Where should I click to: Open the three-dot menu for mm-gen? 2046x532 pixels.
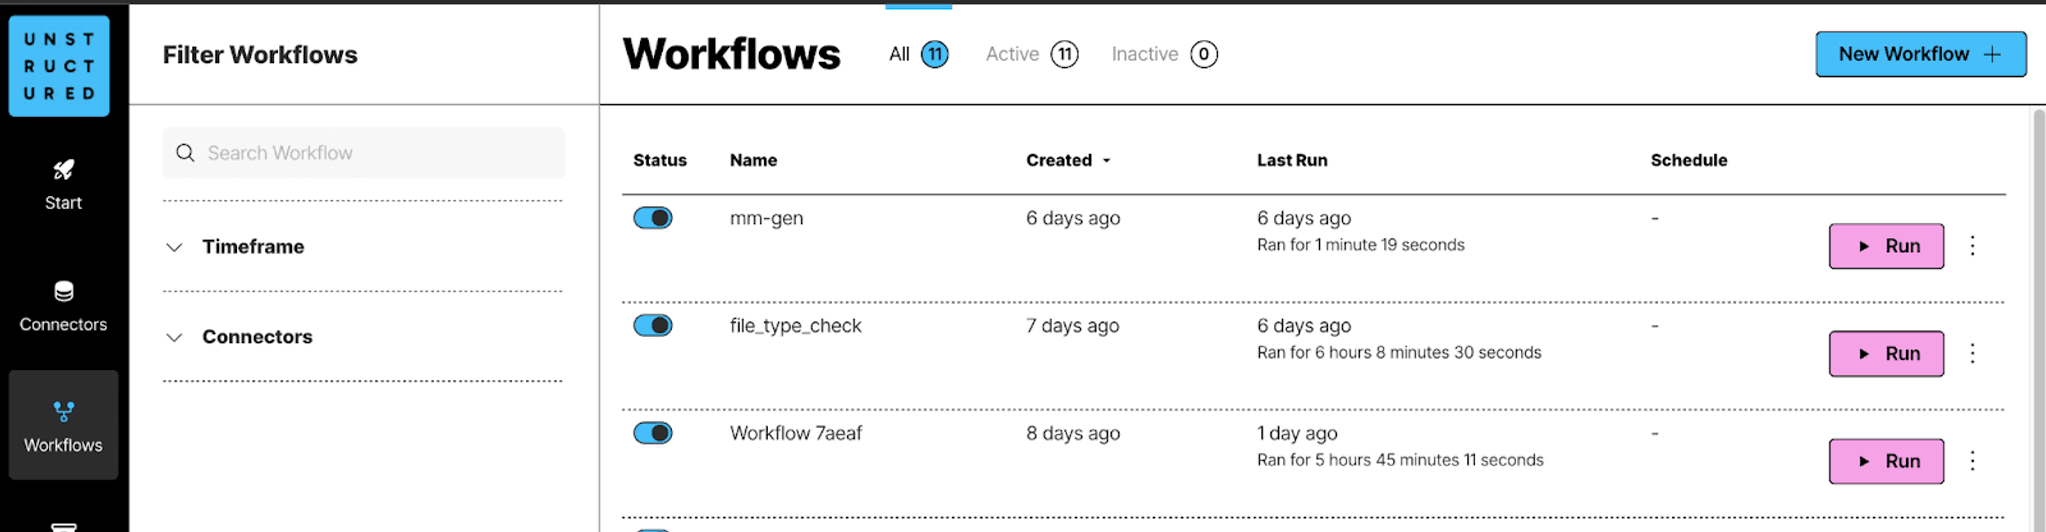(x=1972, y=246)
